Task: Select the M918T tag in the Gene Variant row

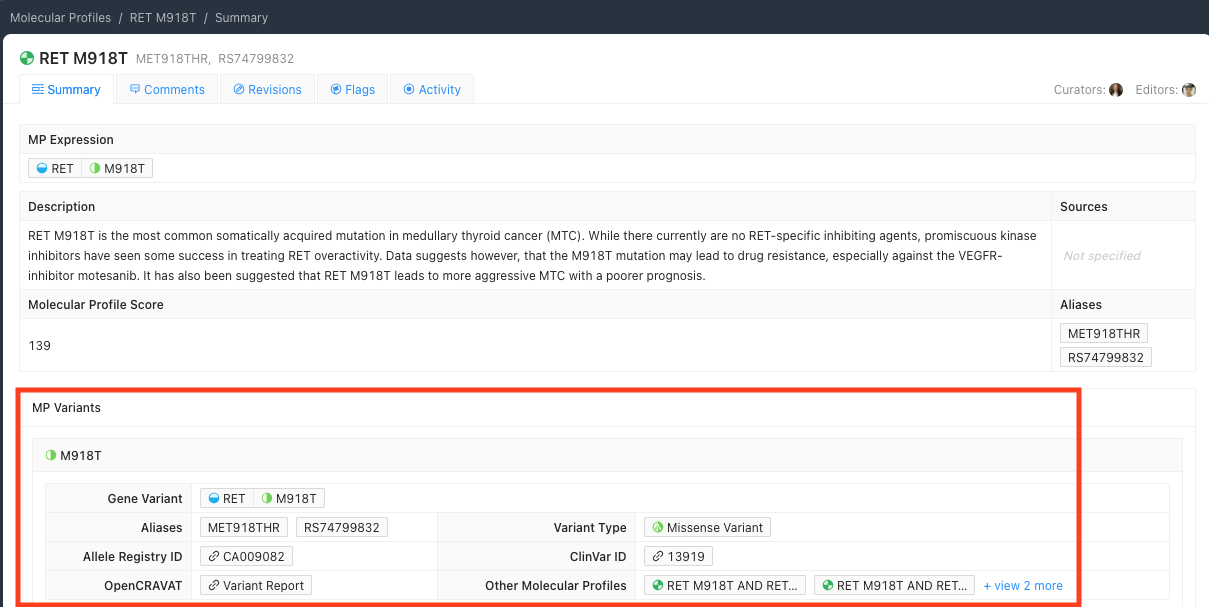Action: tap(289, 498)
